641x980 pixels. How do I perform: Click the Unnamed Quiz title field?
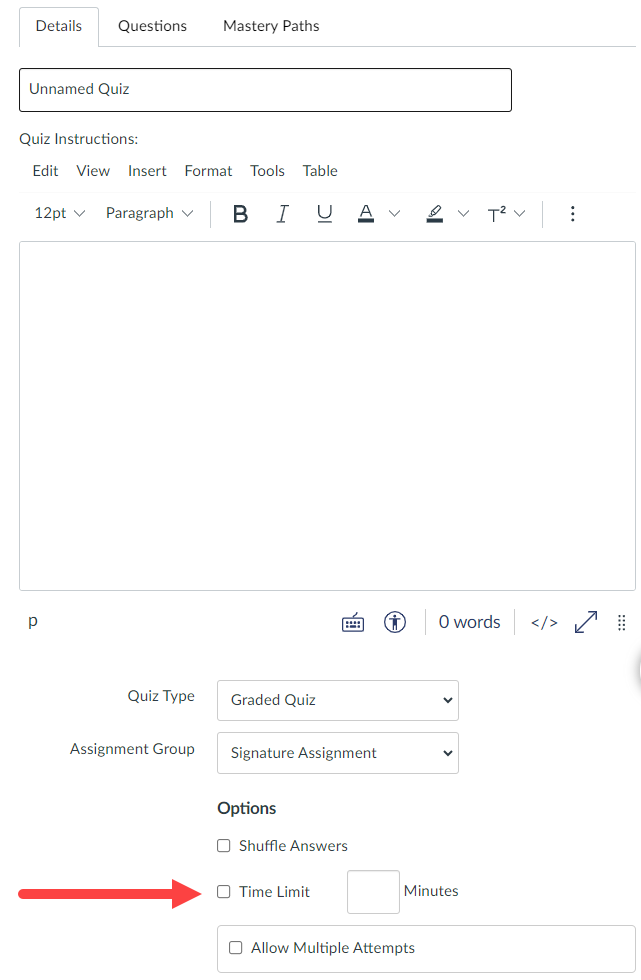[266, 90]
